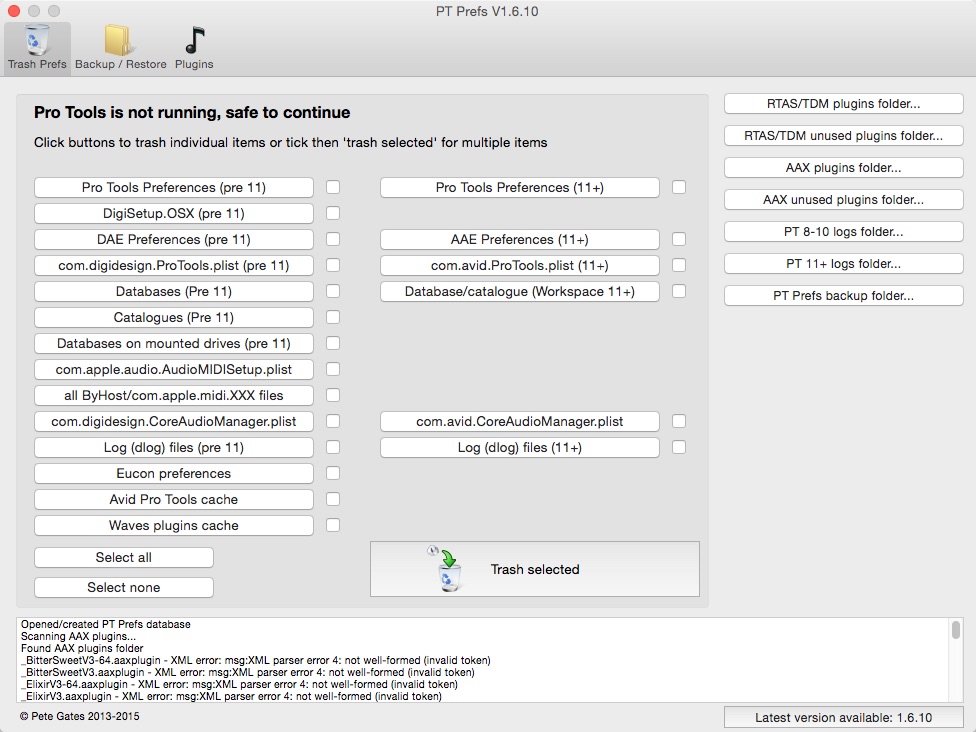Tick the Catalogues (Pre 11) checkbox
This screenshot has height=732, width=976.
[x=333, y=317]
